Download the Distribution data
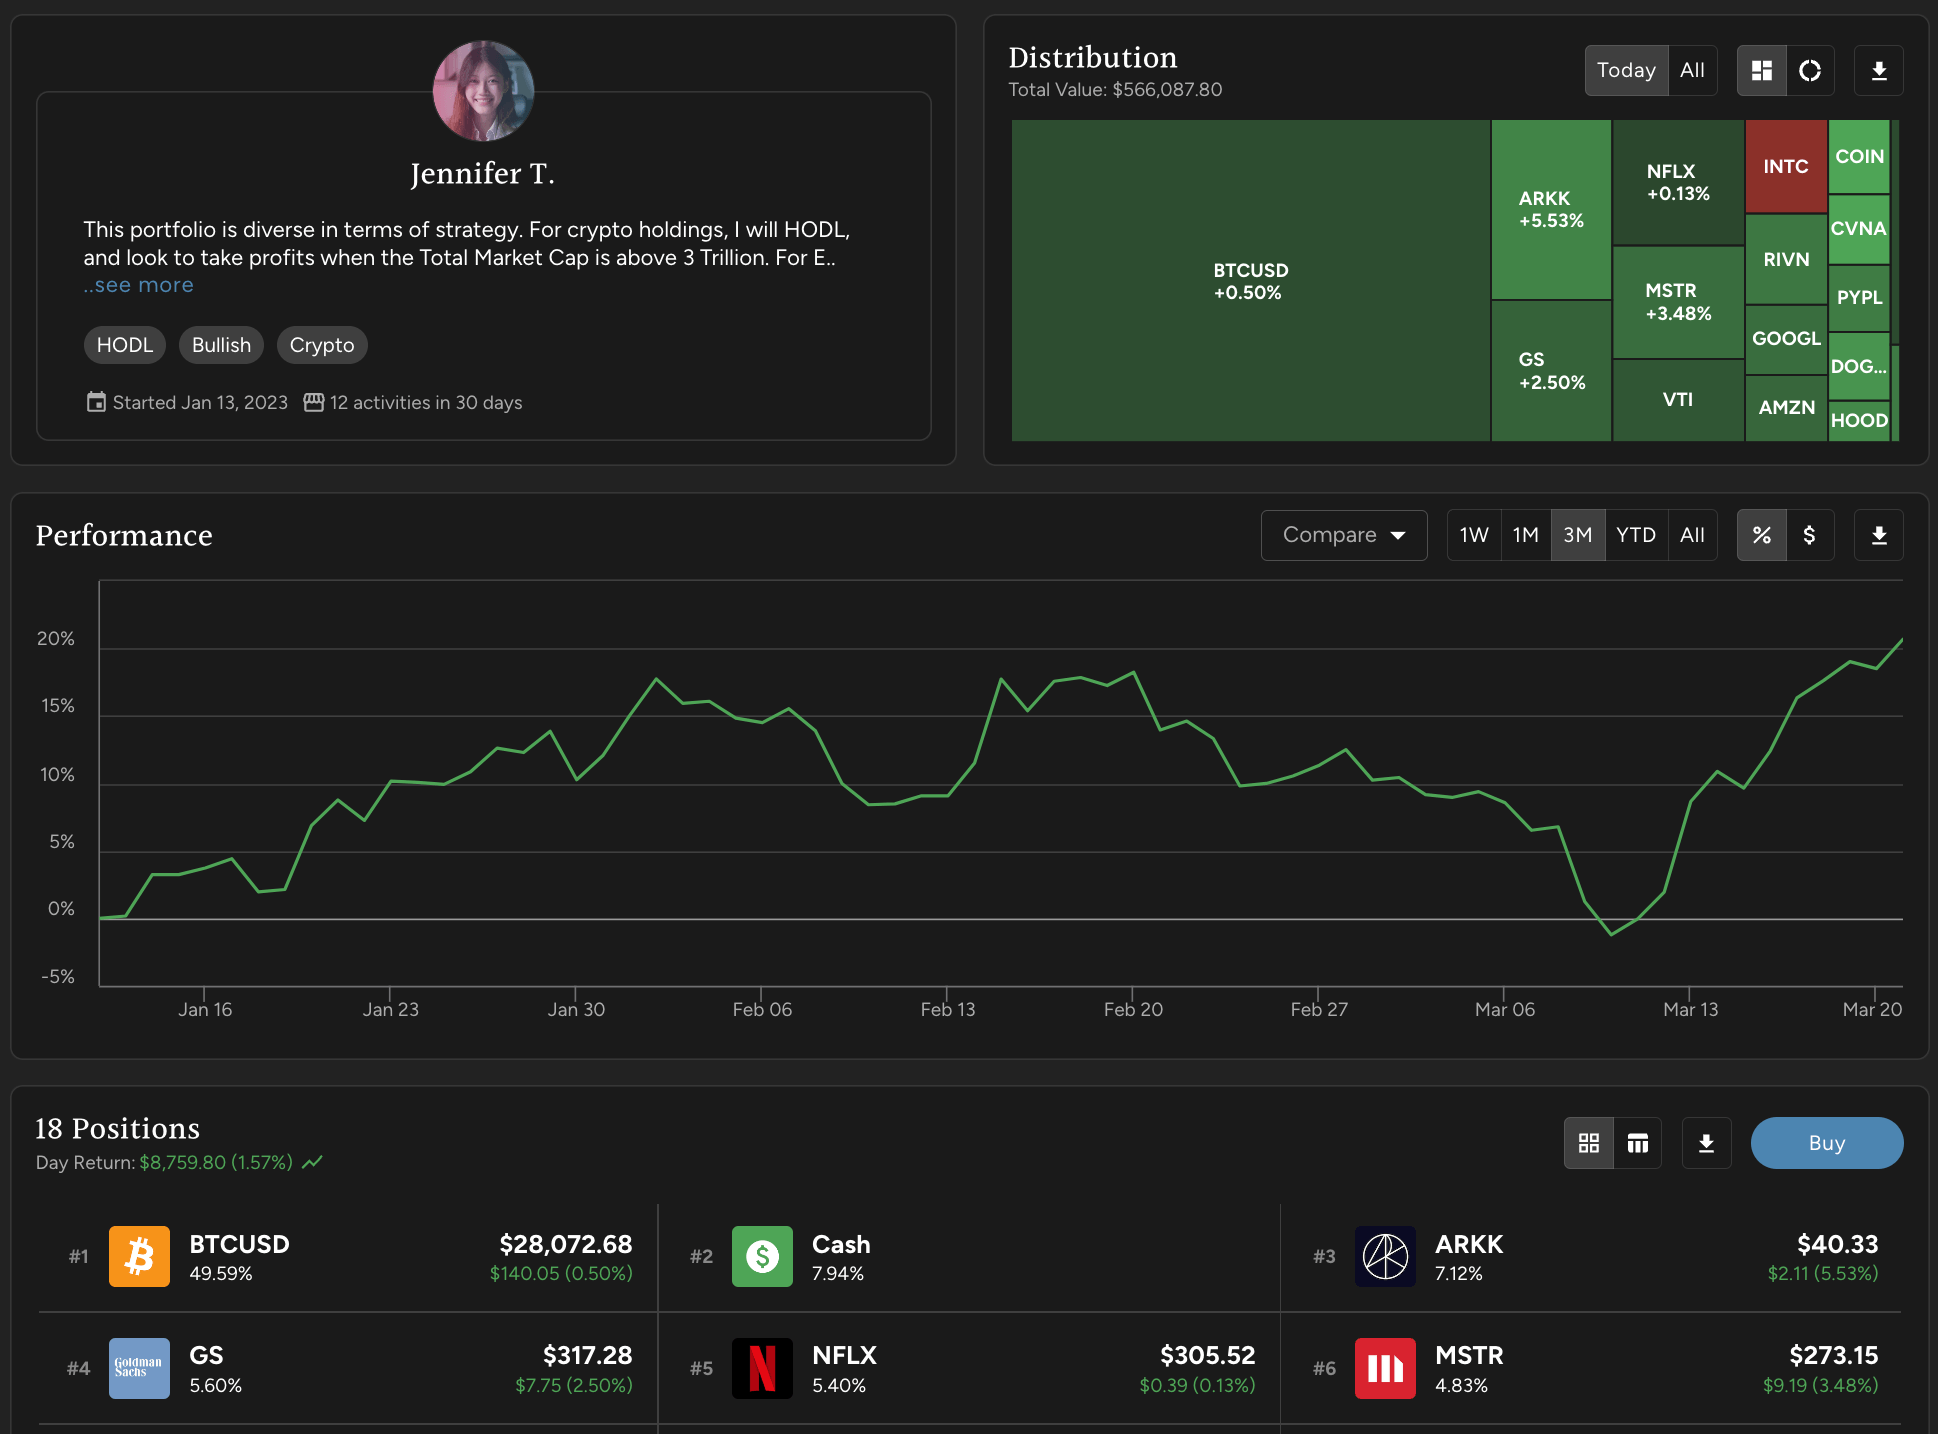 (1878, 70)
